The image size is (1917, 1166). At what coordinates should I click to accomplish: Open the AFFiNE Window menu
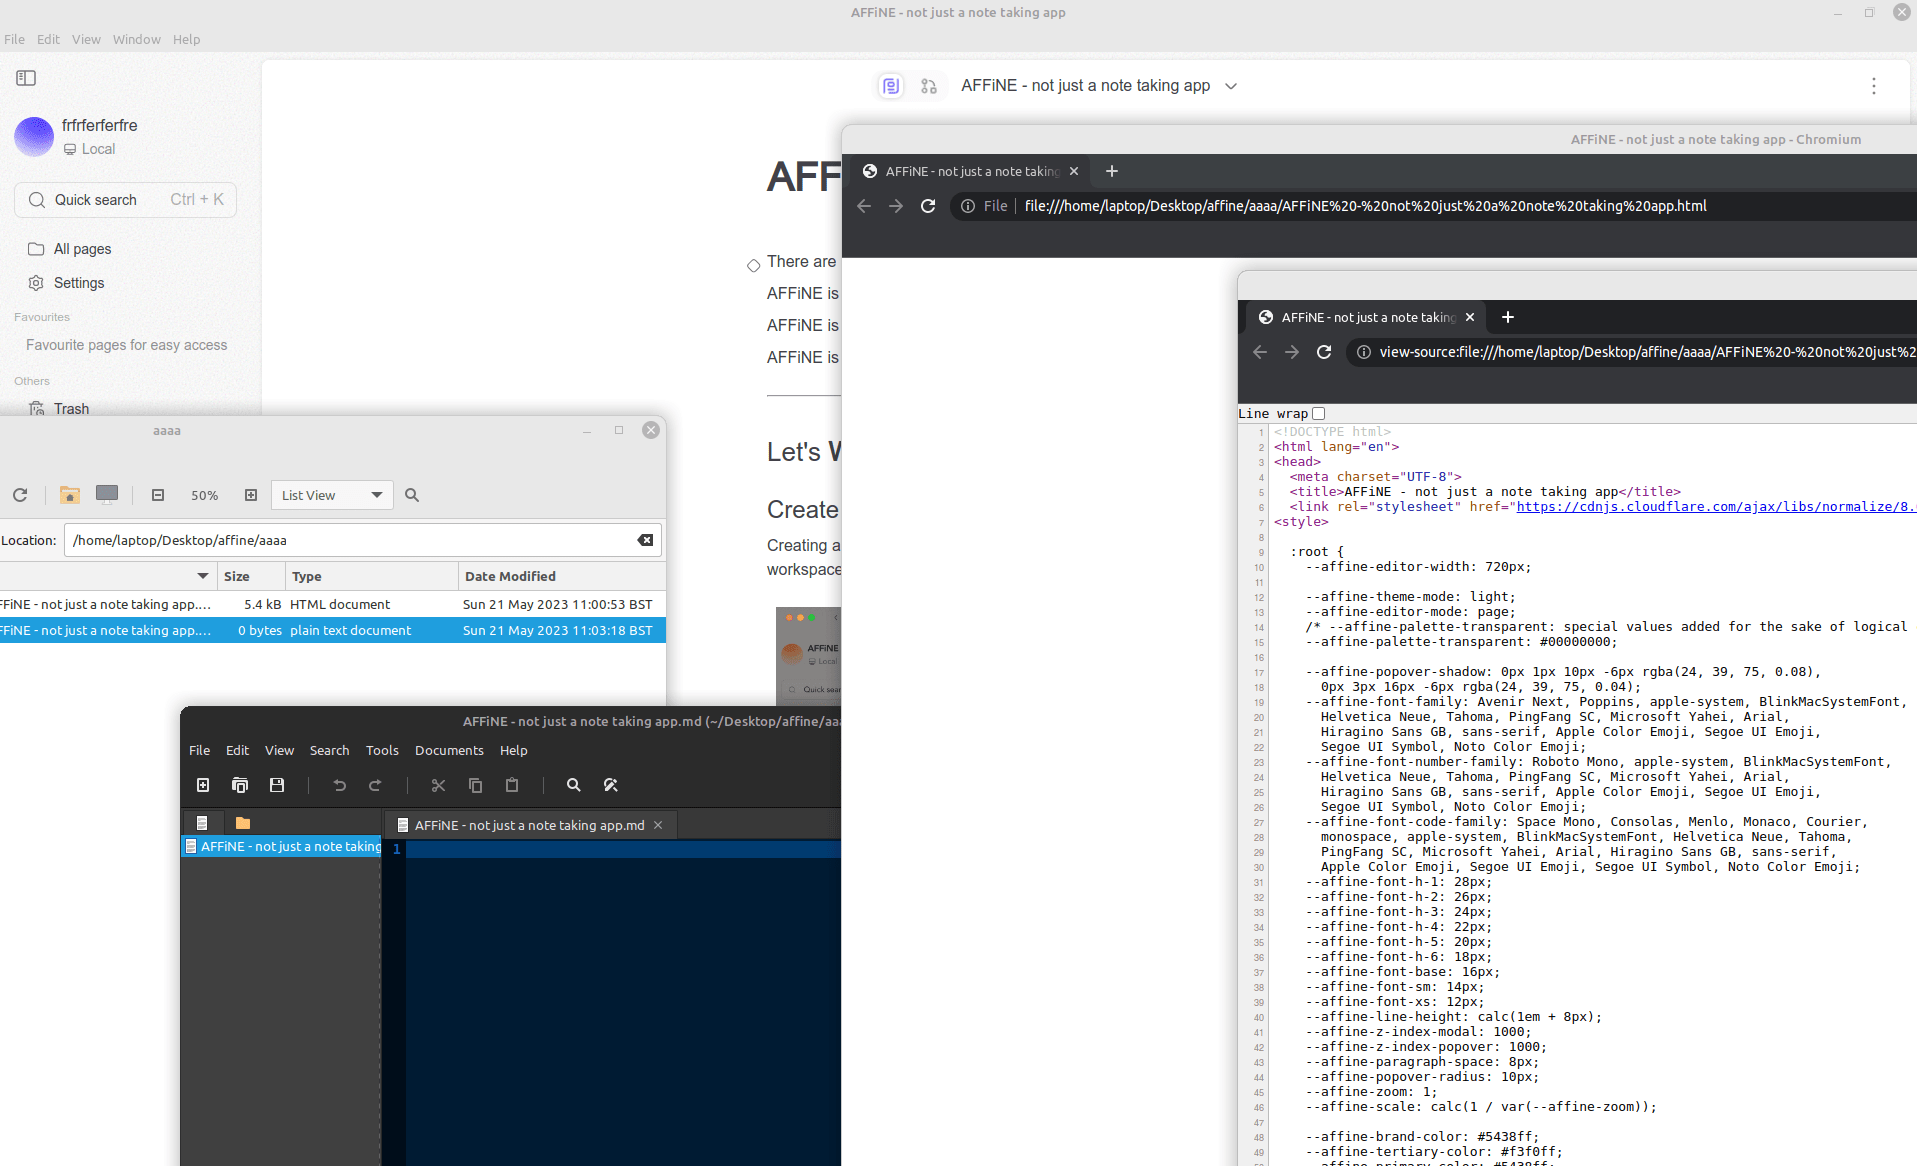[136, 39]
